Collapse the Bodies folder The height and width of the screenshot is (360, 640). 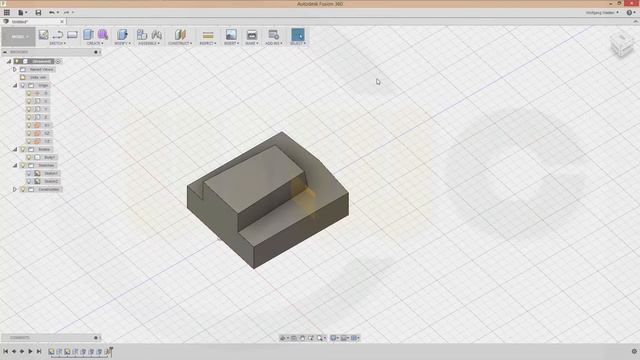pos(15,149)
